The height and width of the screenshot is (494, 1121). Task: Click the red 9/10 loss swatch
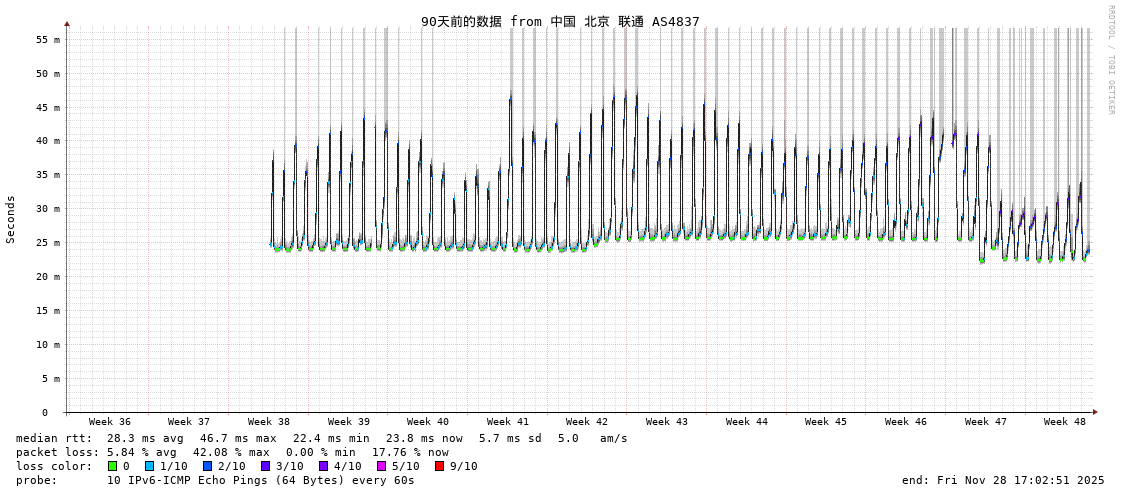[x=439, y=466]
